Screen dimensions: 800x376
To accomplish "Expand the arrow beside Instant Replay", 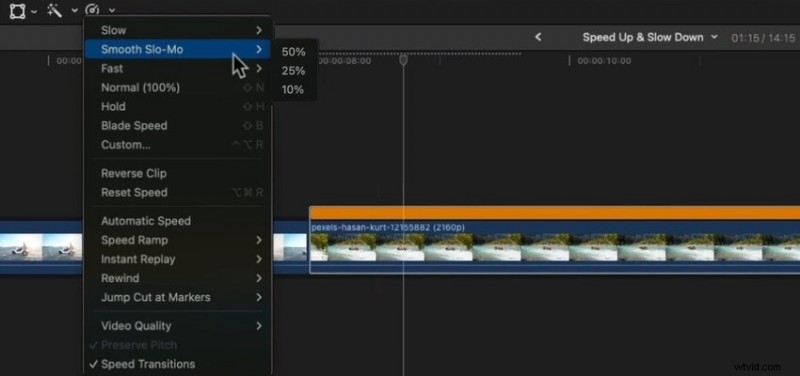I will point(259,259).
